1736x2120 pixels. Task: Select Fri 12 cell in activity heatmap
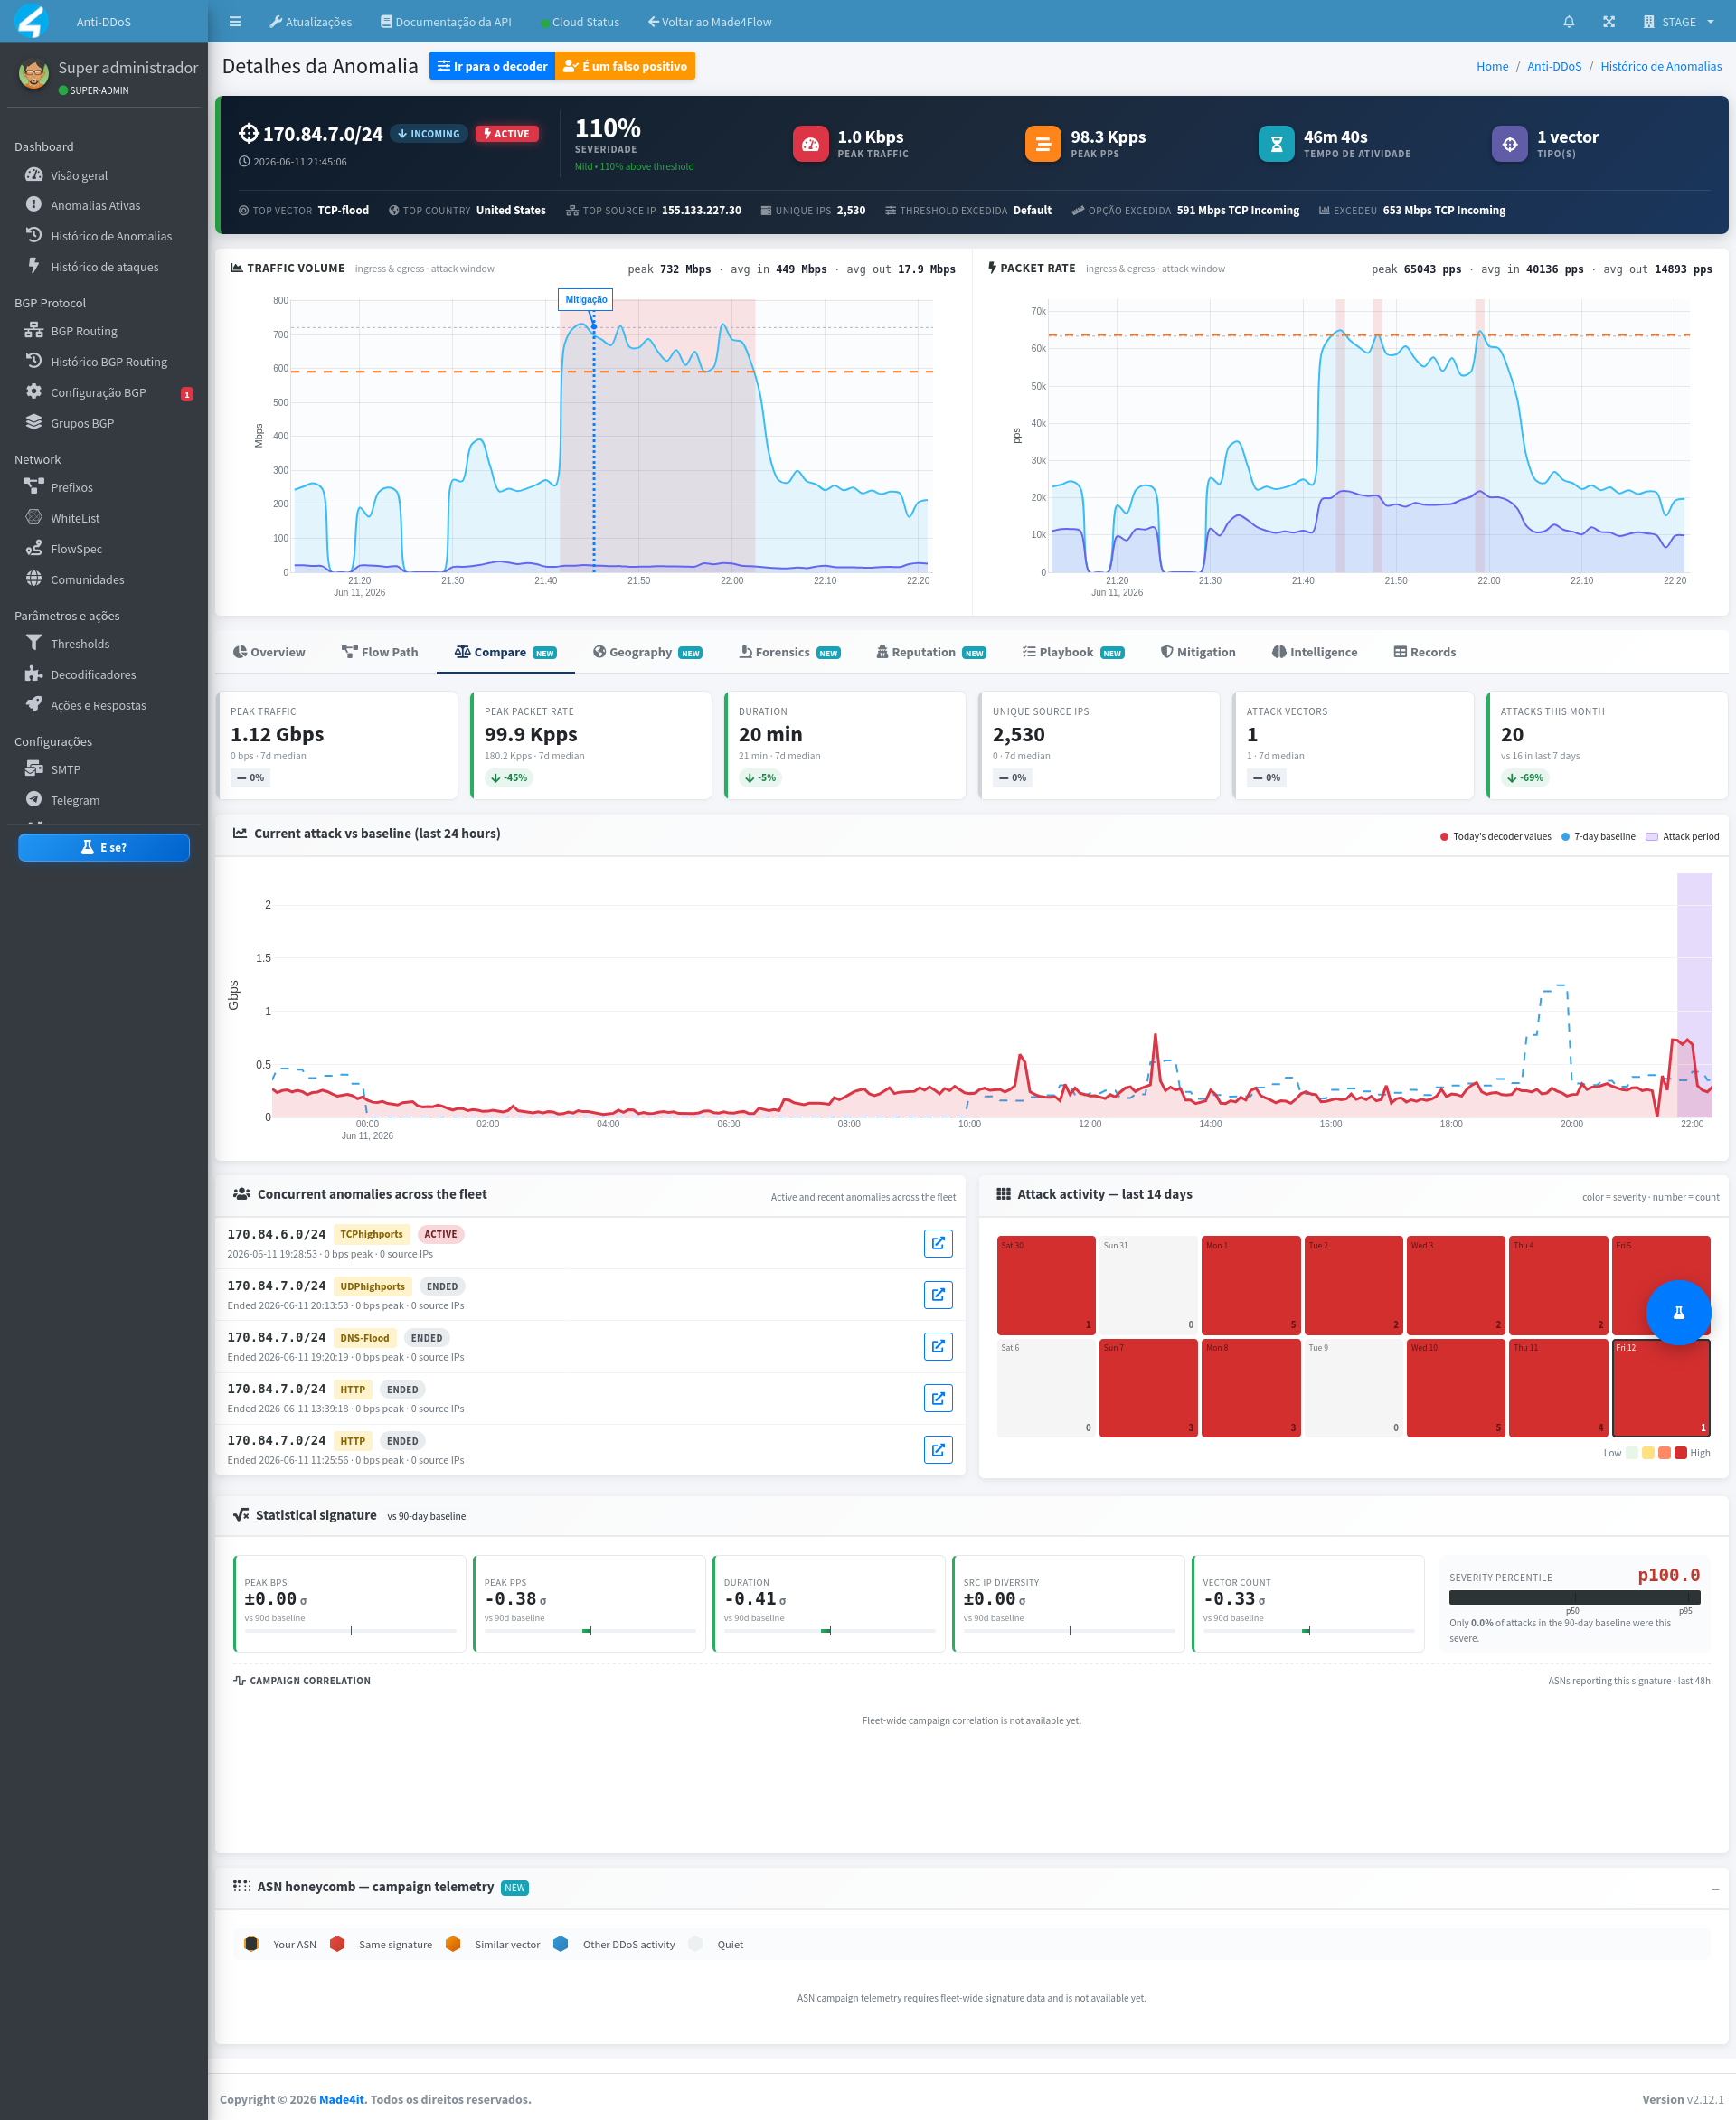(x=1661, y=1388)
